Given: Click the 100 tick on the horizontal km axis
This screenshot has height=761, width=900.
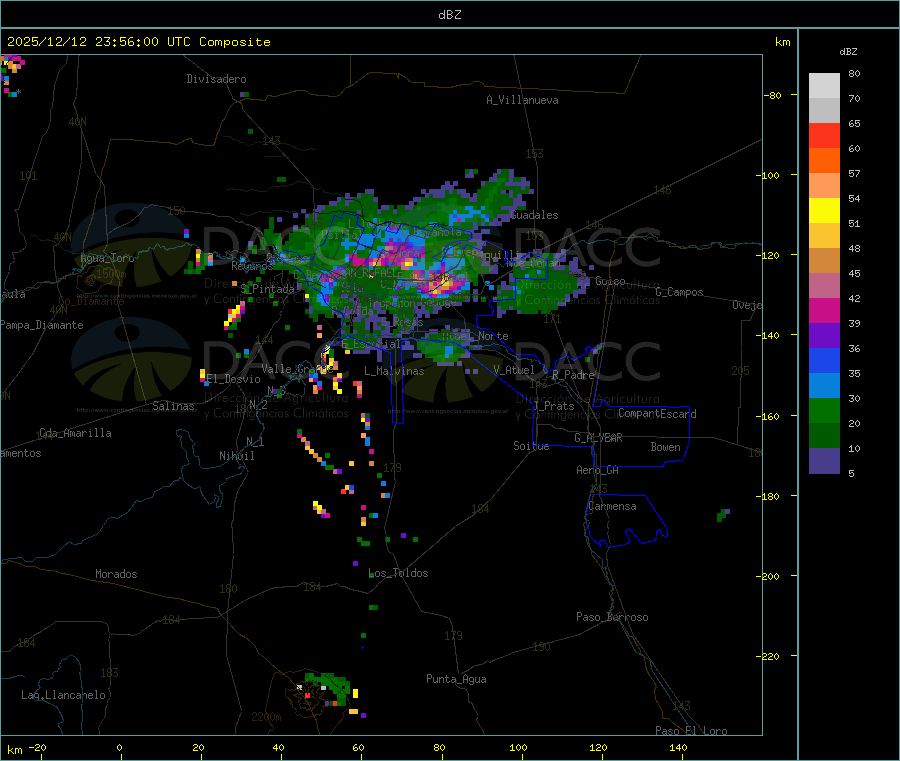Looking at the screenshot, I should point(518,748).
